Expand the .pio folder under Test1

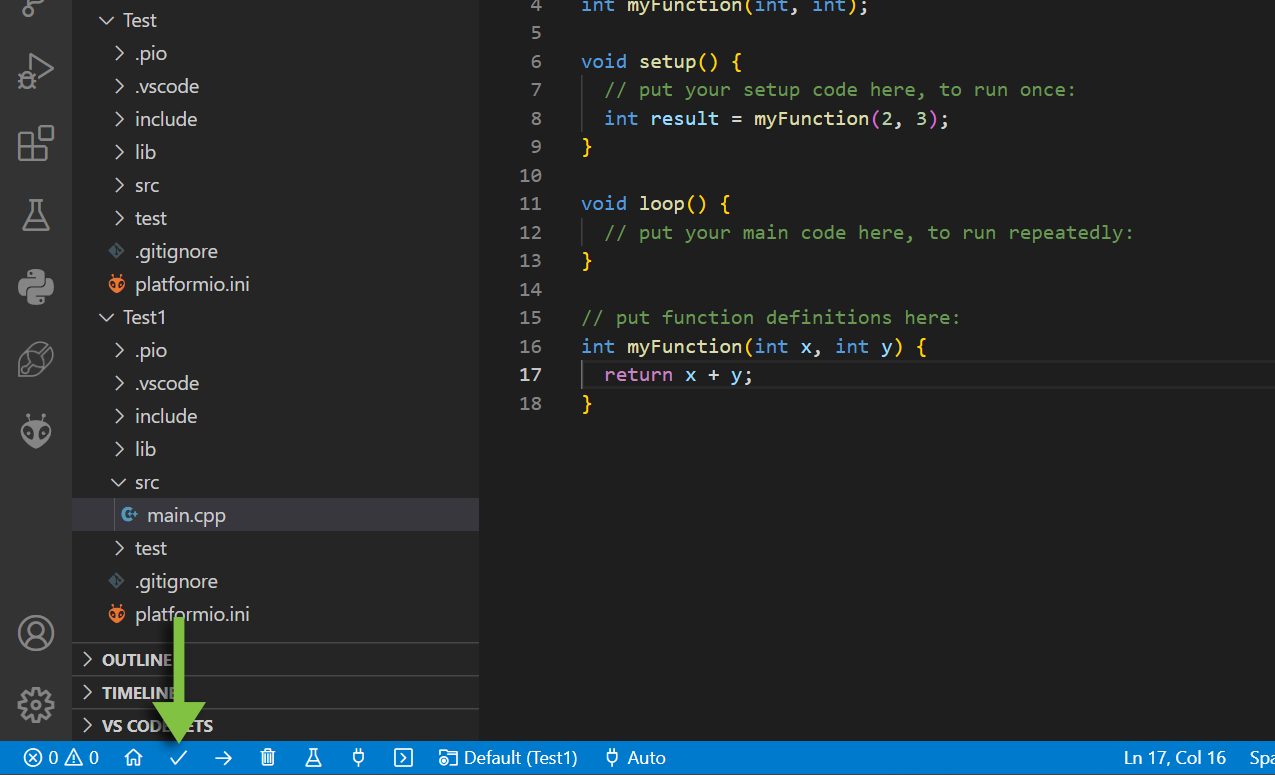[x=275, y=350]
